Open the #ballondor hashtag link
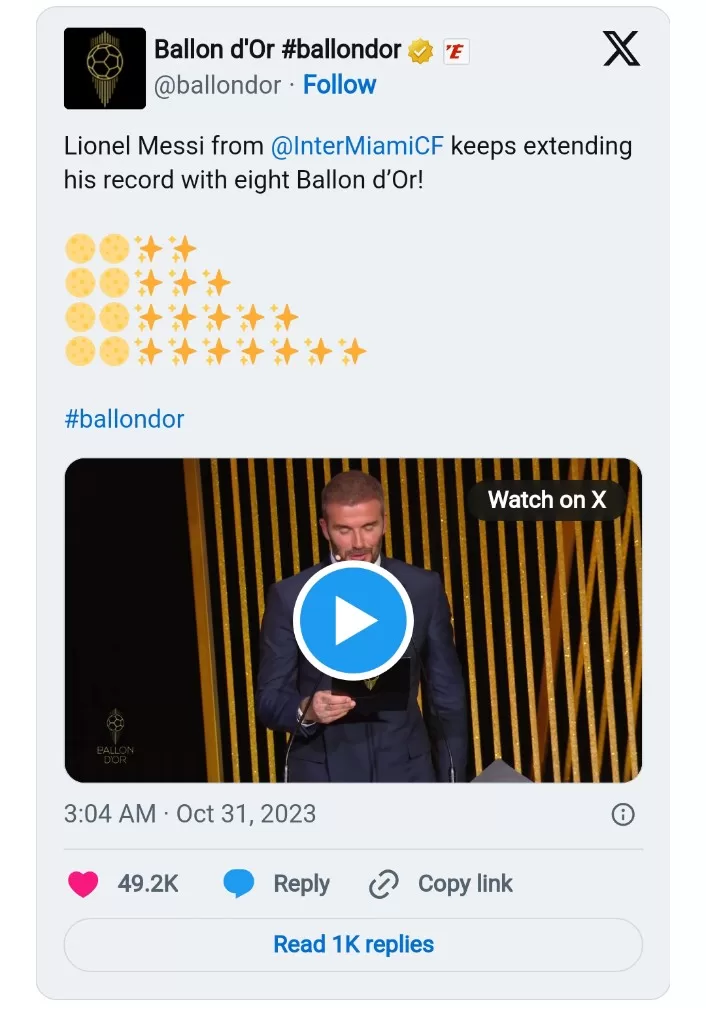The height and width of the screenshot is (1009, 706). 124,419
